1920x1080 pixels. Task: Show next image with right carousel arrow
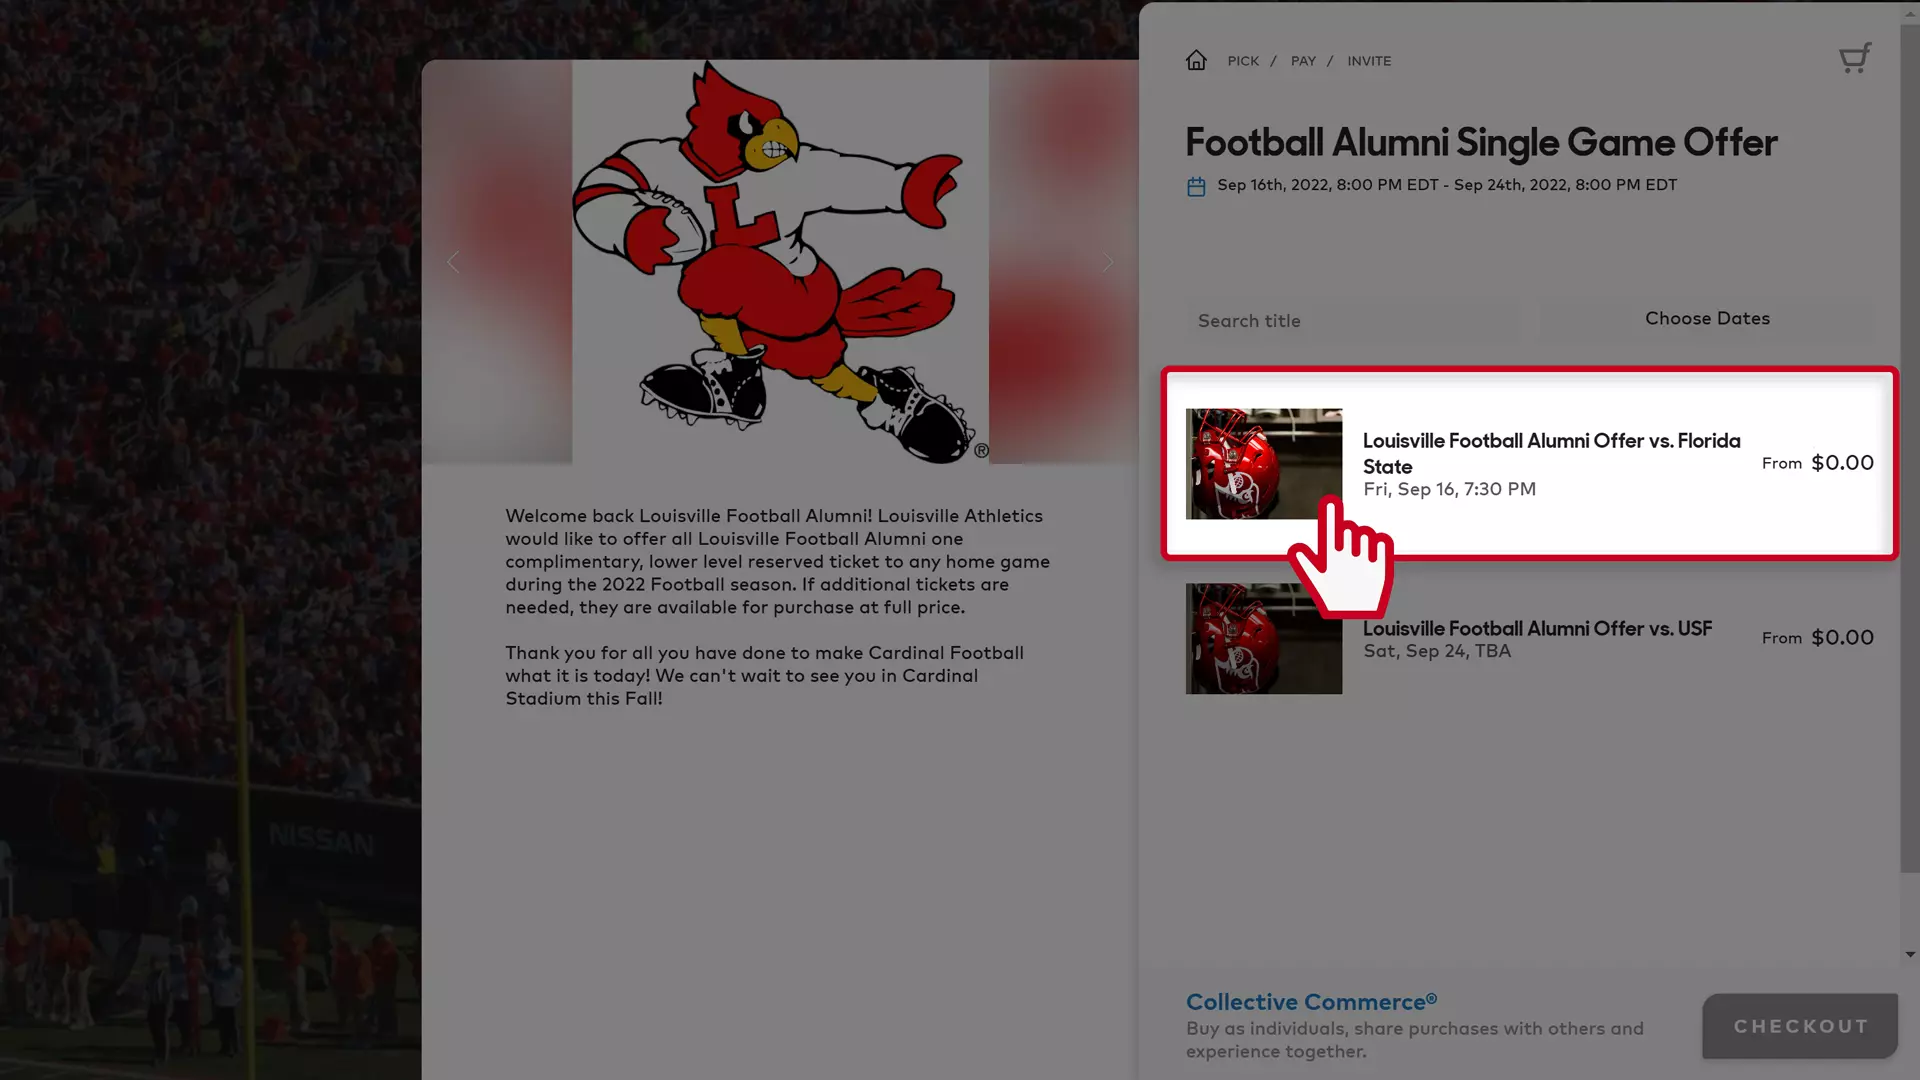(x=1108, y=262)
